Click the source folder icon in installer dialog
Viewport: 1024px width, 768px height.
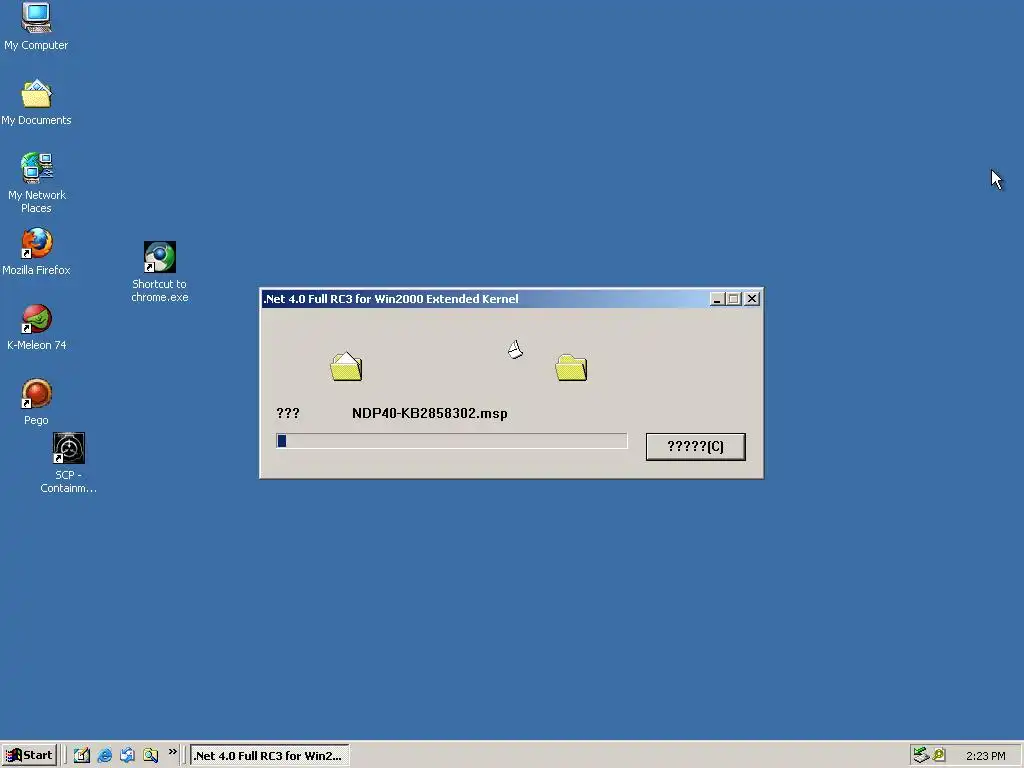(346, 366)
